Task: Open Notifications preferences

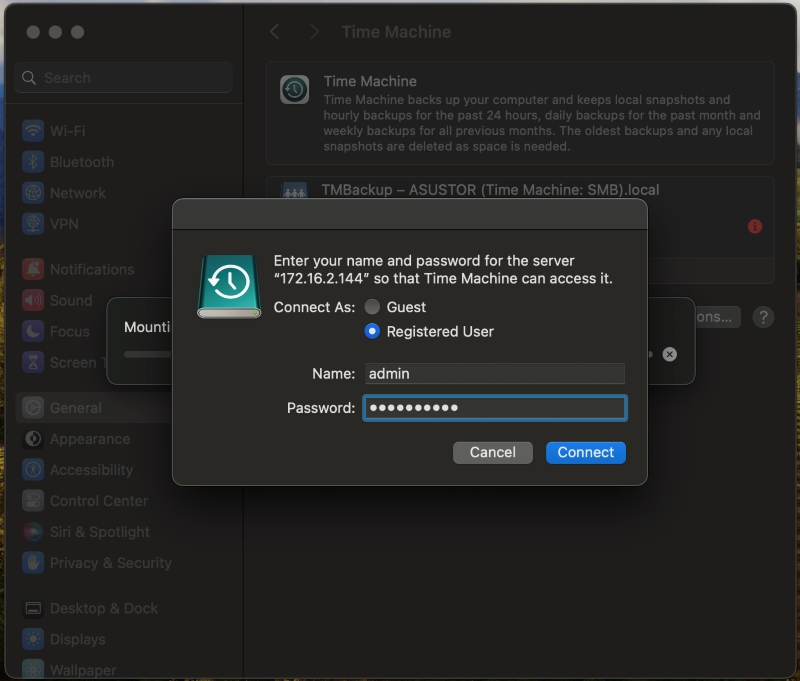Action: tap(91, 269)
